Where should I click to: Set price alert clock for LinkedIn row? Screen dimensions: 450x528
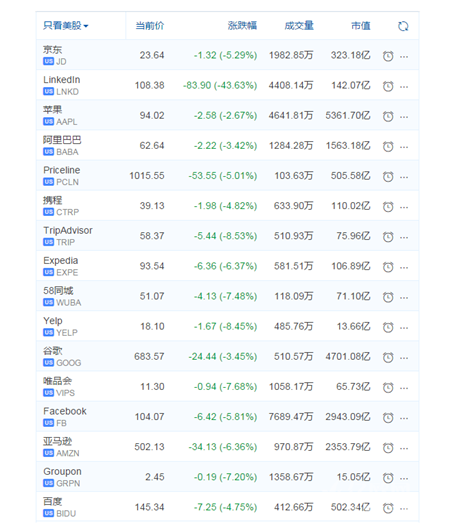coord(388,86)
